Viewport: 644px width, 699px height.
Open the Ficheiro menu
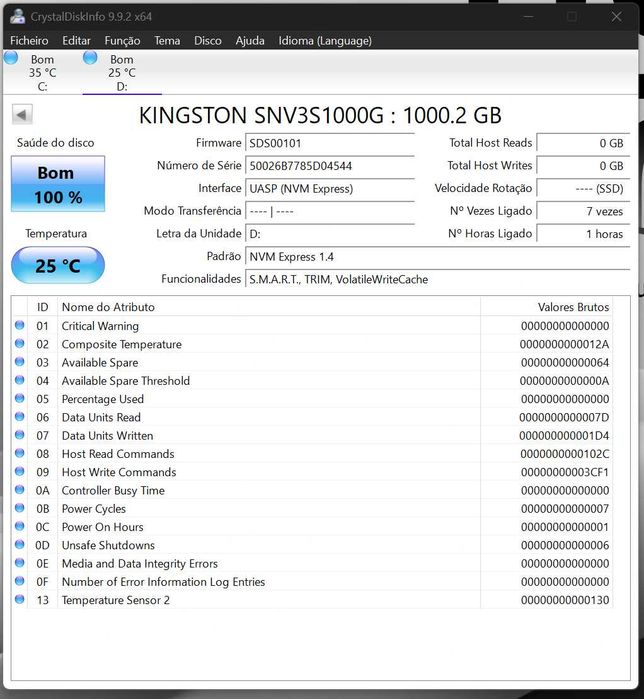[29, 41]
